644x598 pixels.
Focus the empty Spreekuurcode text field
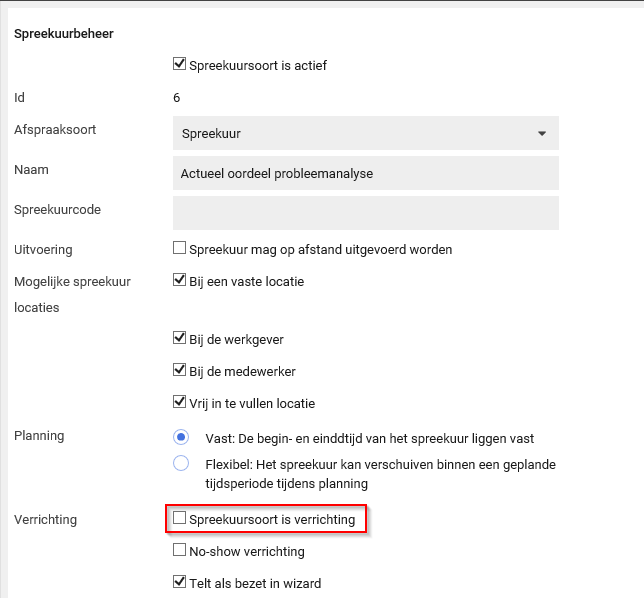pos(365,213)
